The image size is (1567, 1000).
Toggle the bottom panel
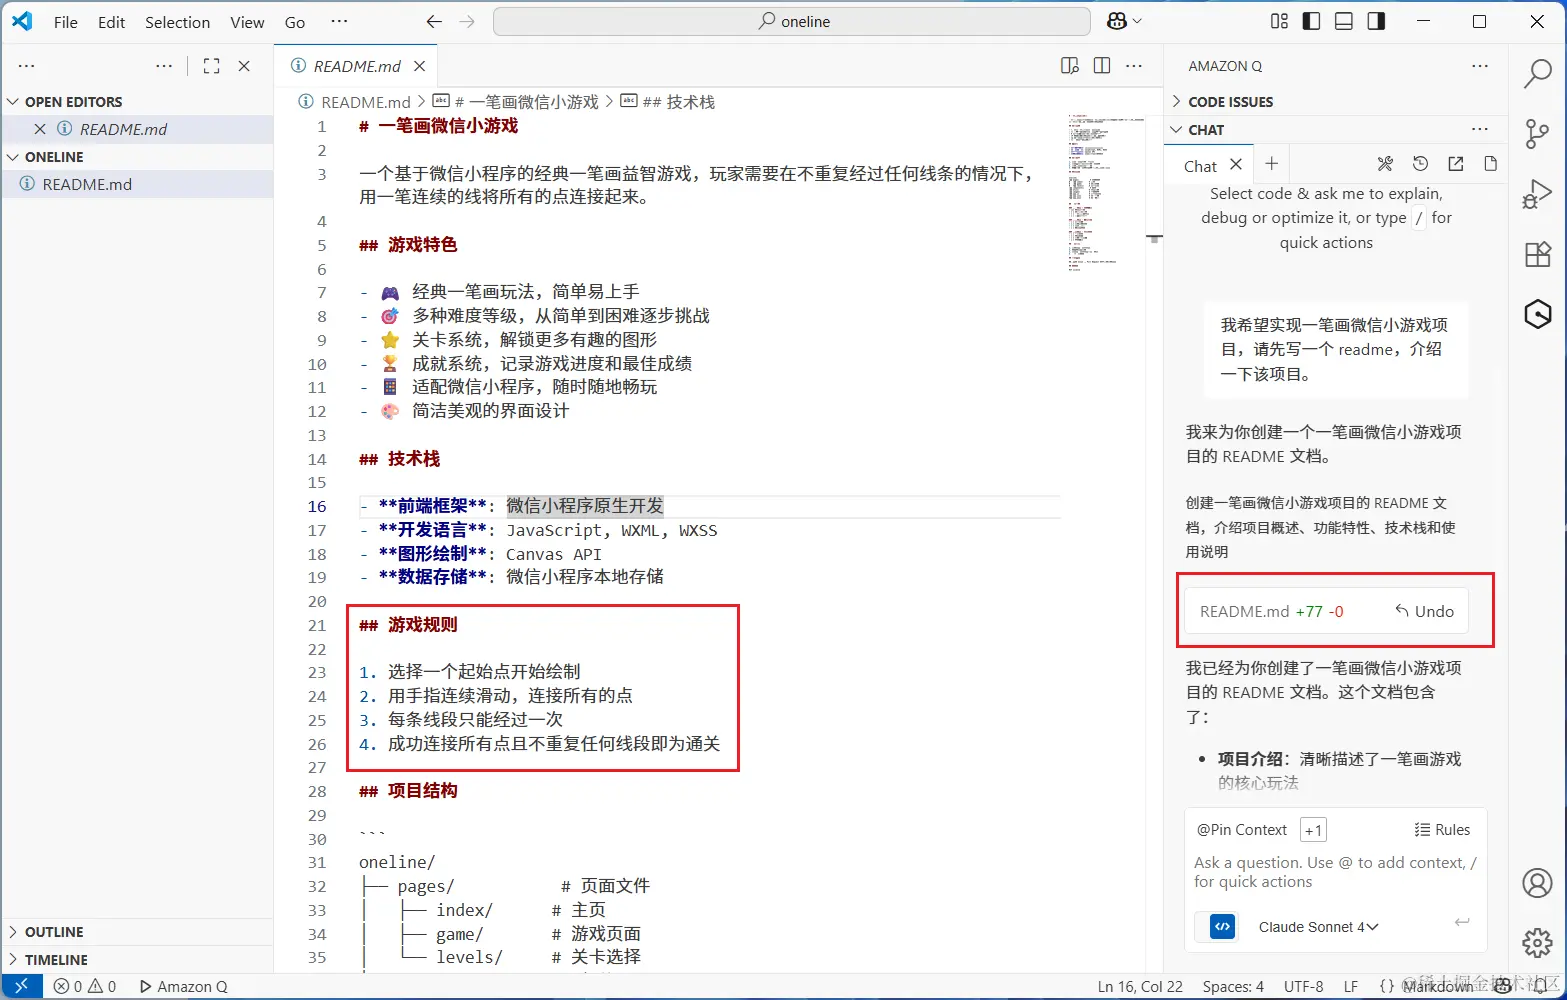click(x=1344, y=21)
